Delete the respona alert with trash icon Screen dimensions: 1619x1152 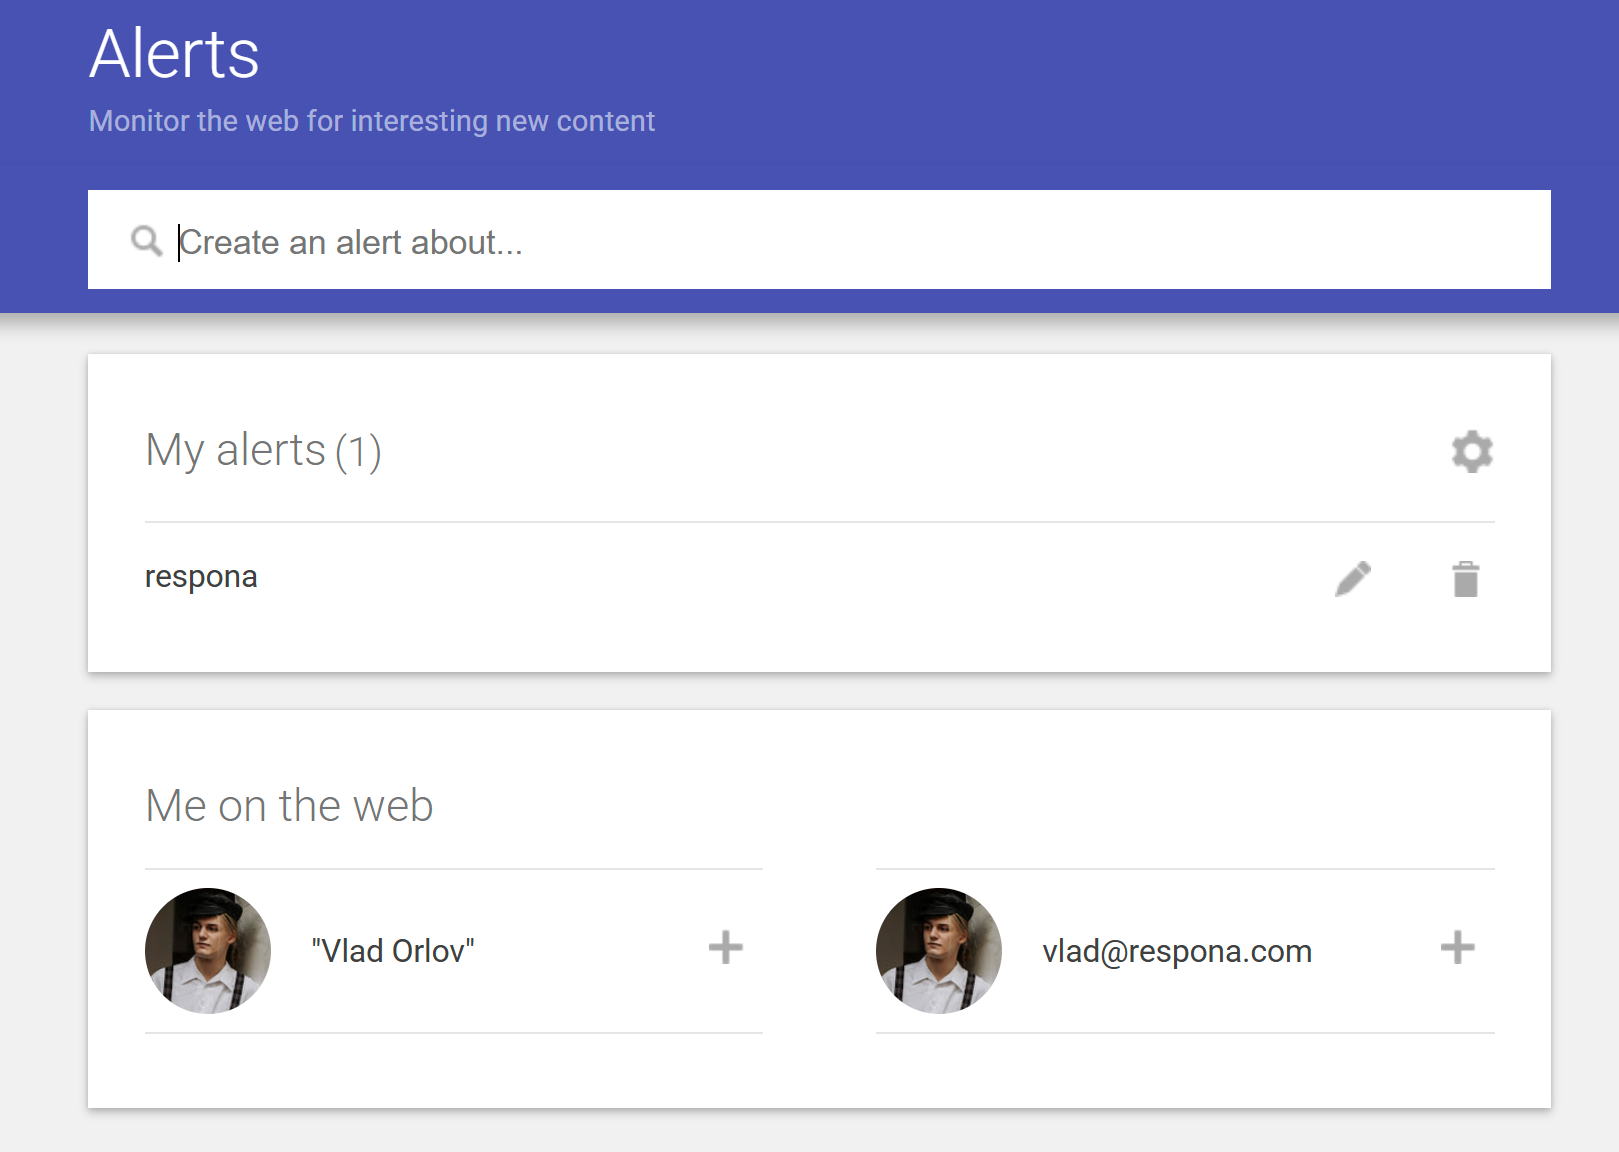point(1466,579)
